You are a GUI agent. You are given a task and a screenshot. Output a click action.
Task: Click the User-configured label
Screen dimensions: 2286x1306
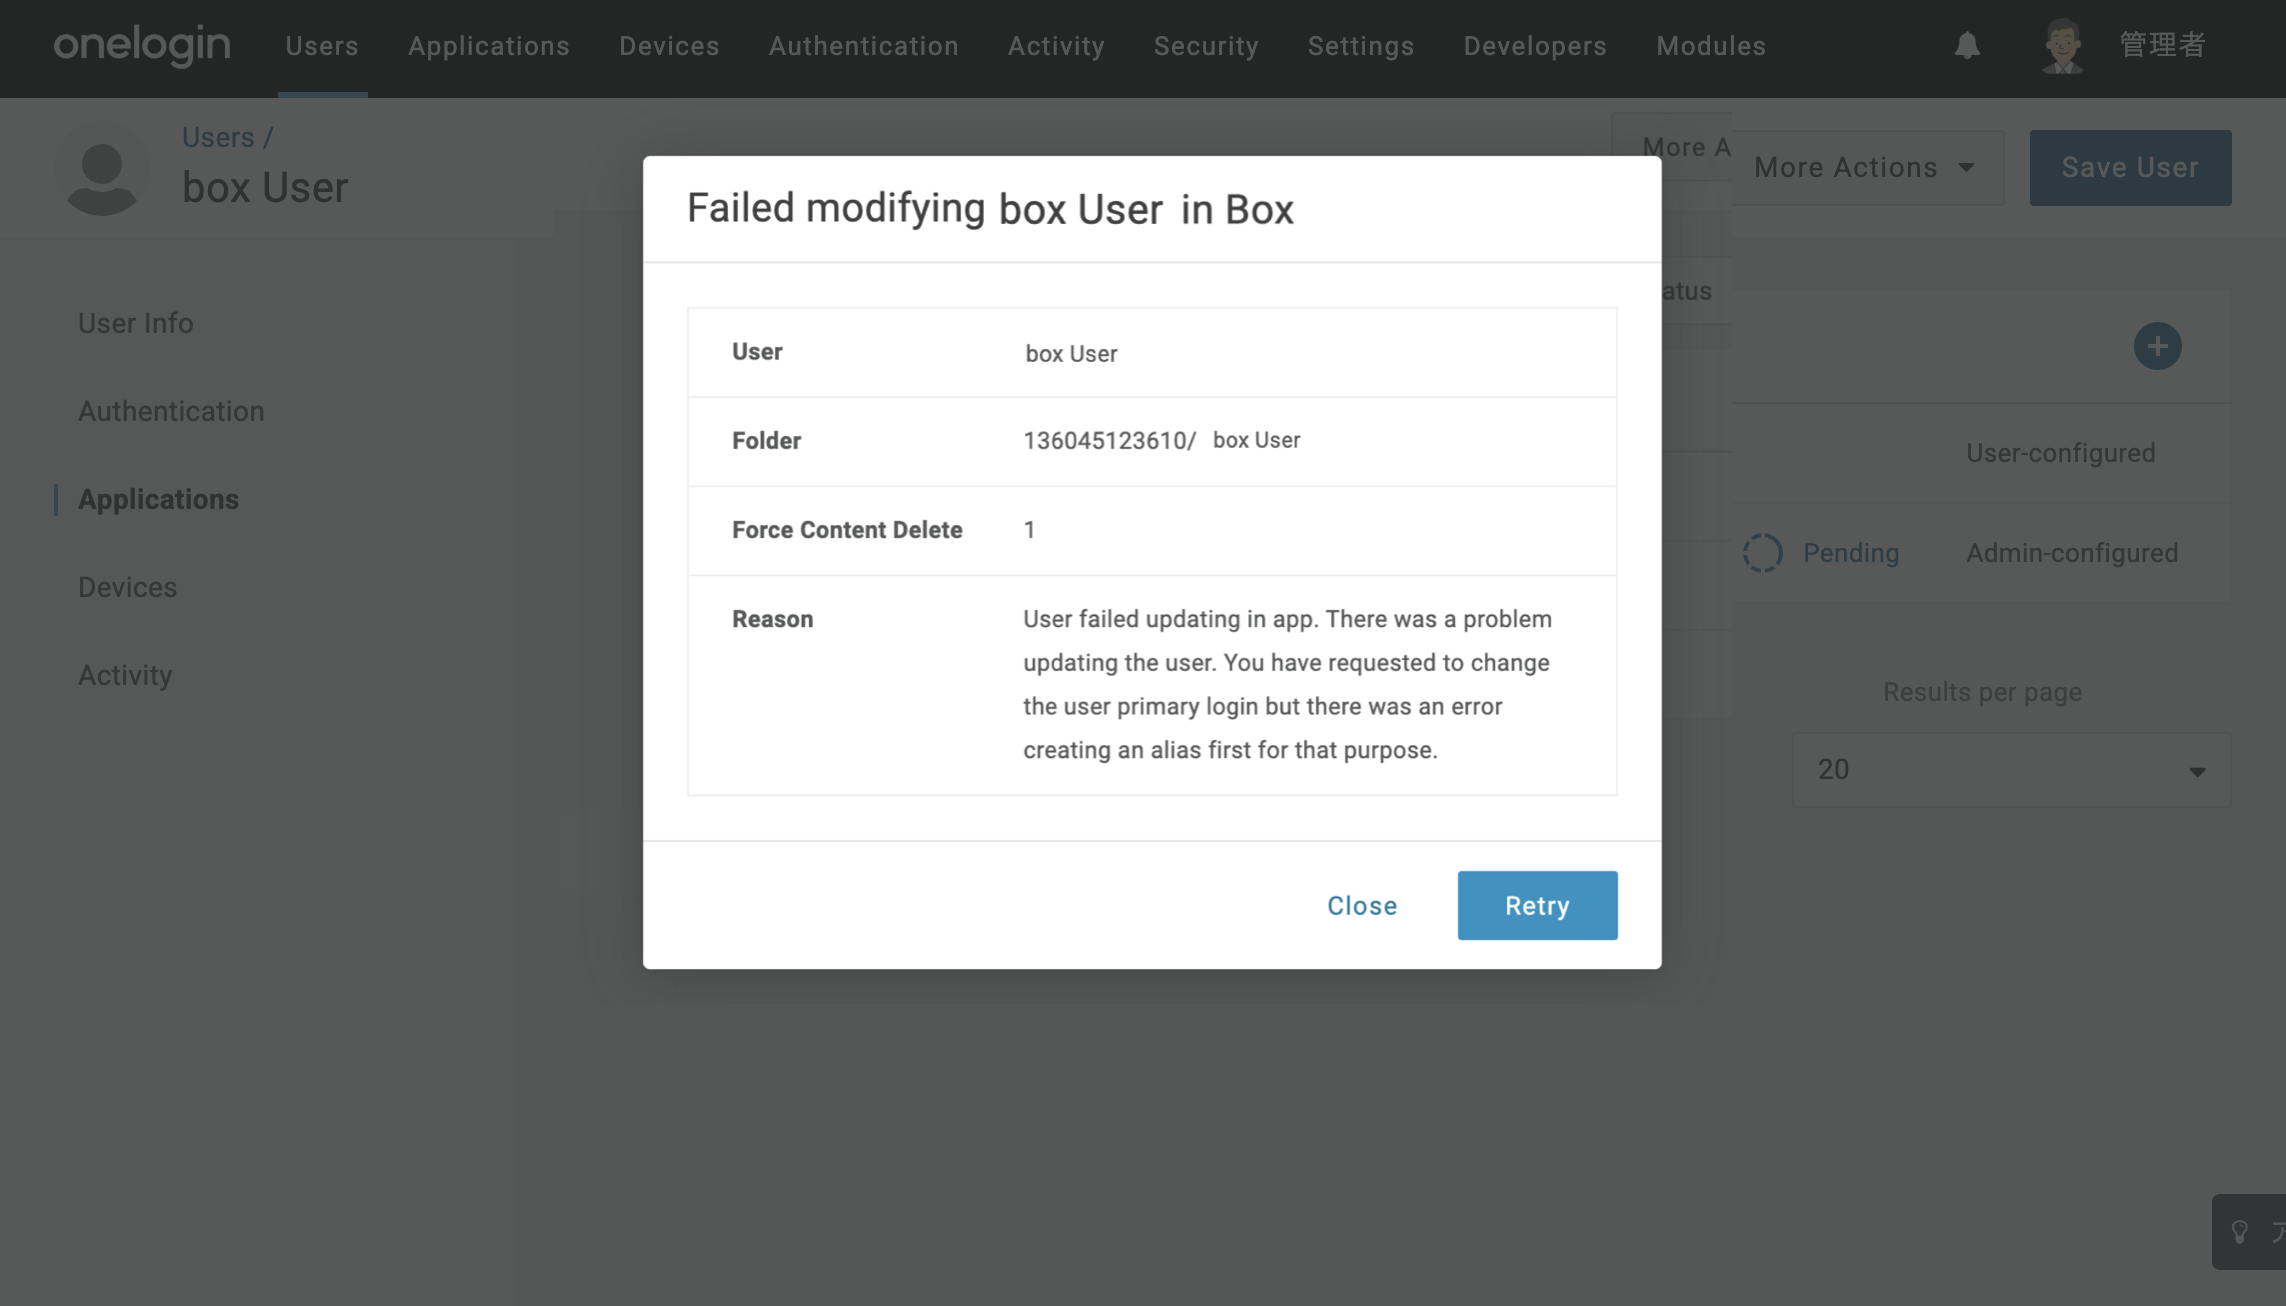point(2061,453)
